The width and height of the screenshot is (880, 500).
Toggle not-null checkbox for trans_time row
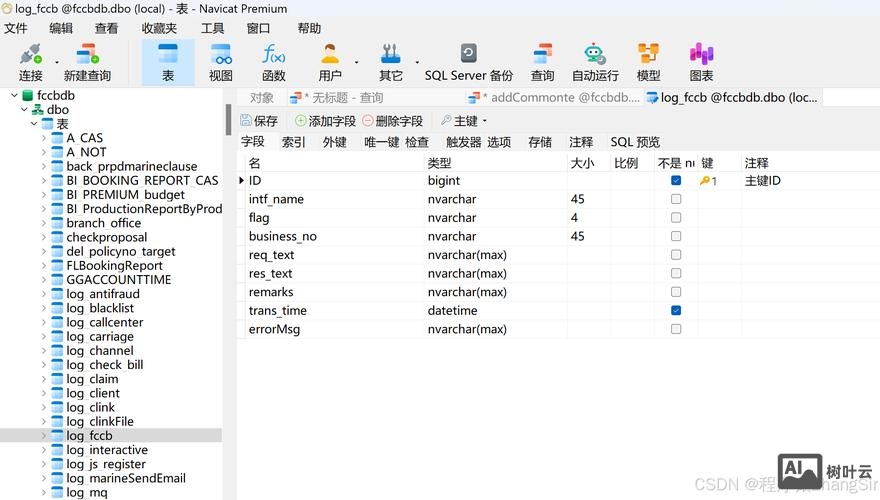676,311
